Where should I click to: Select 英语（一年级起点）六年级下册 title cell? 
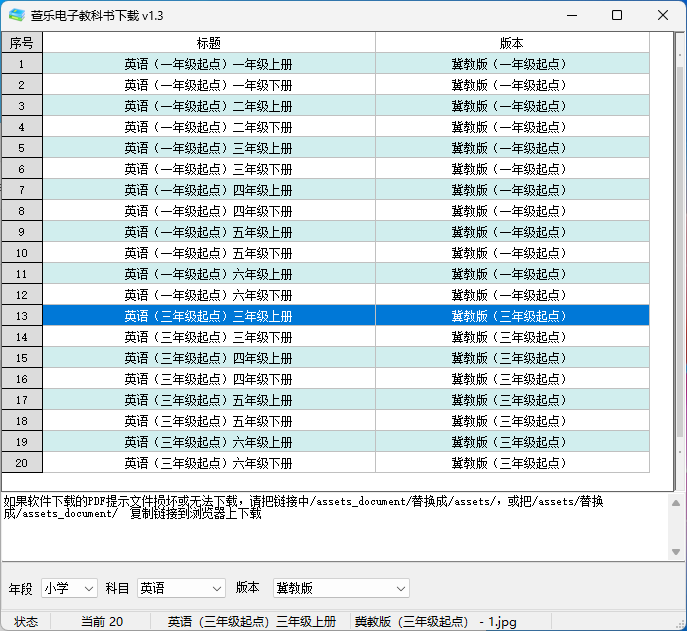point(209,295)
